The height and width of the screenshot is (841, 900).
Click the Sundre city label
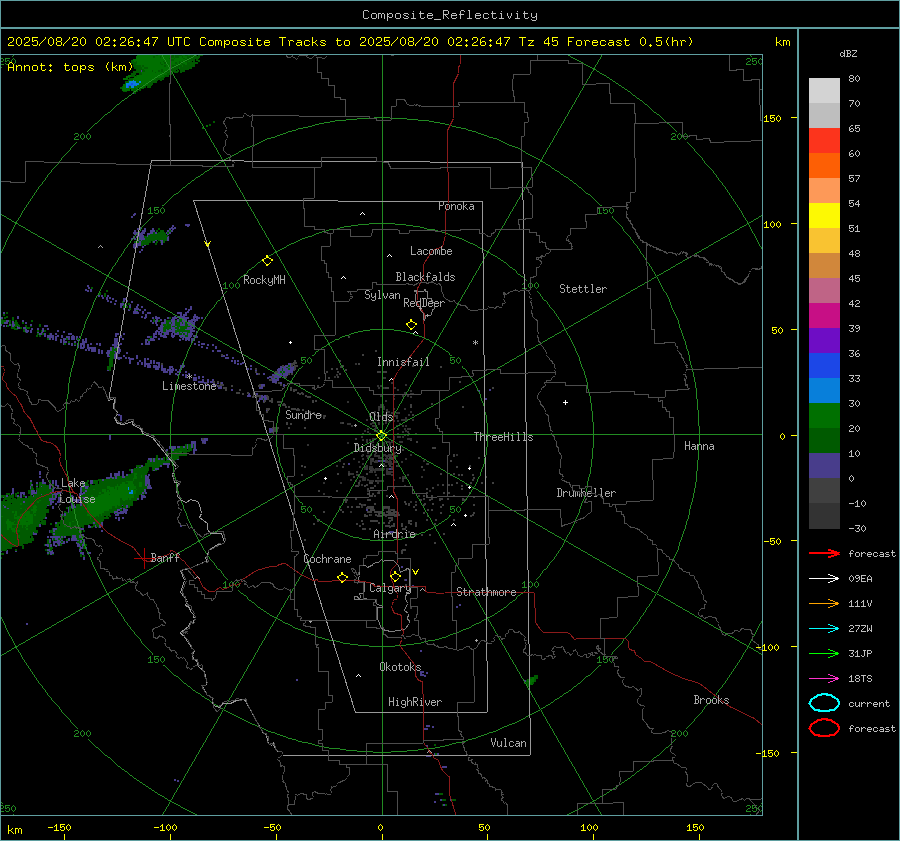pyautogui.click(x=304, y=415)
